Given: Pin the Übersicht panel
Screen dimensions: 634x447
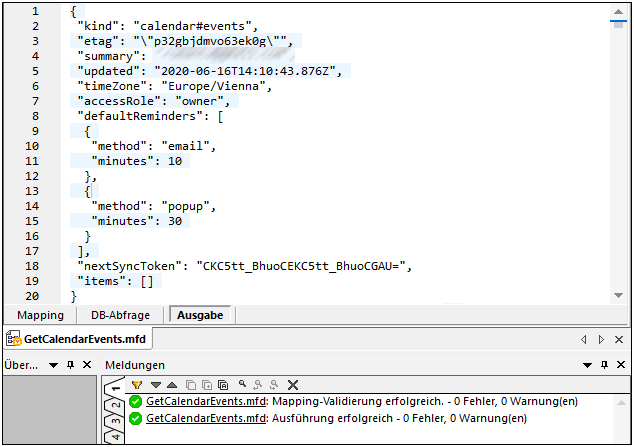Looking at the screenshot, I should [70, 365].
